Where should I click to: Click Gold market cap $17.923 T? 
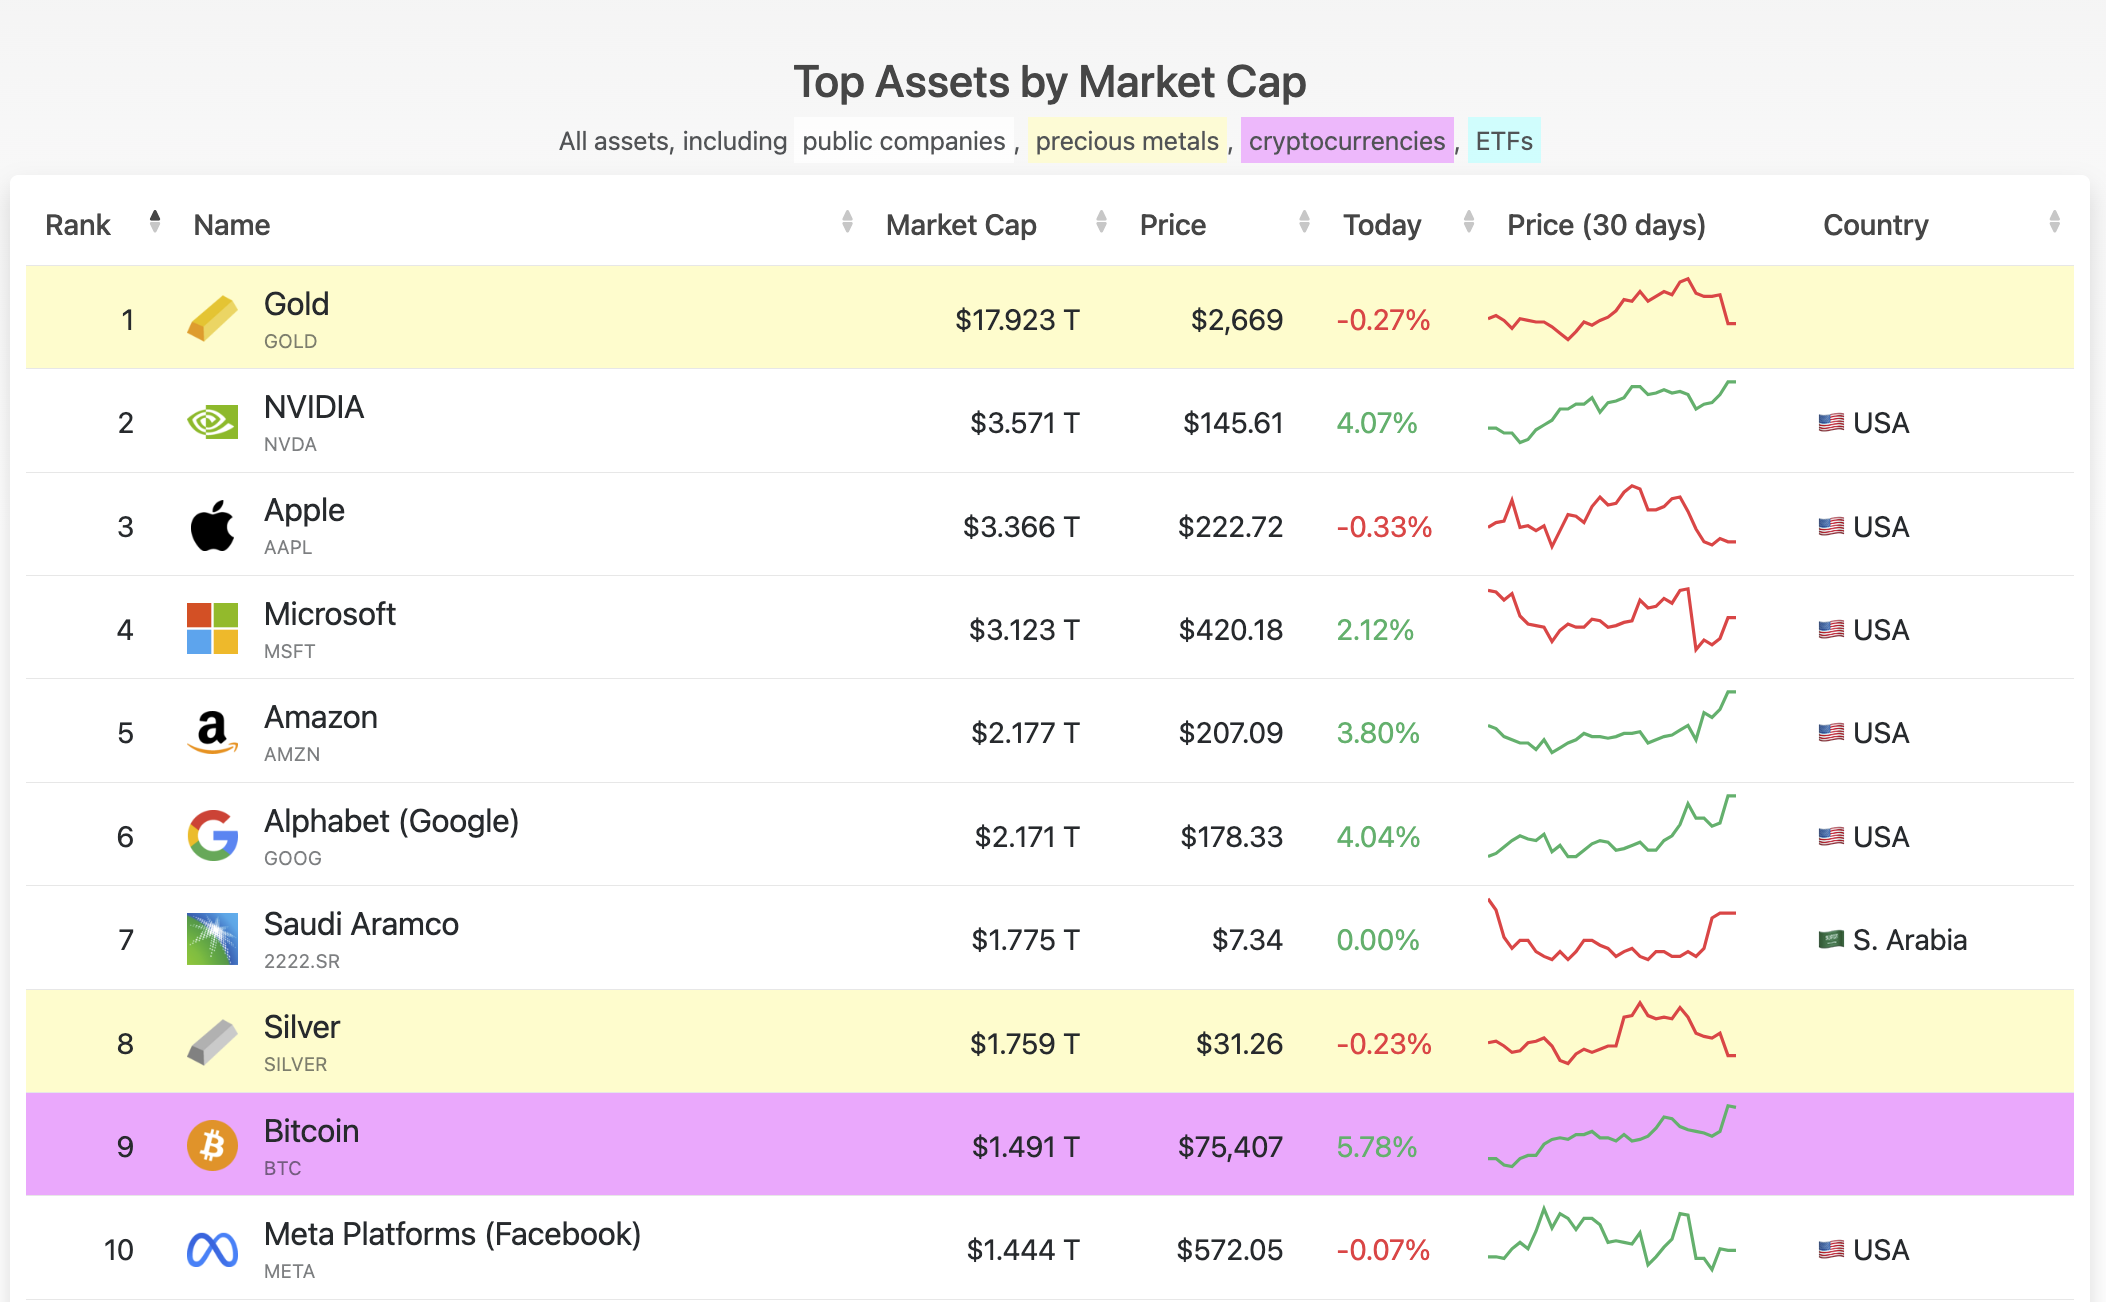(x=1017, y=320)
